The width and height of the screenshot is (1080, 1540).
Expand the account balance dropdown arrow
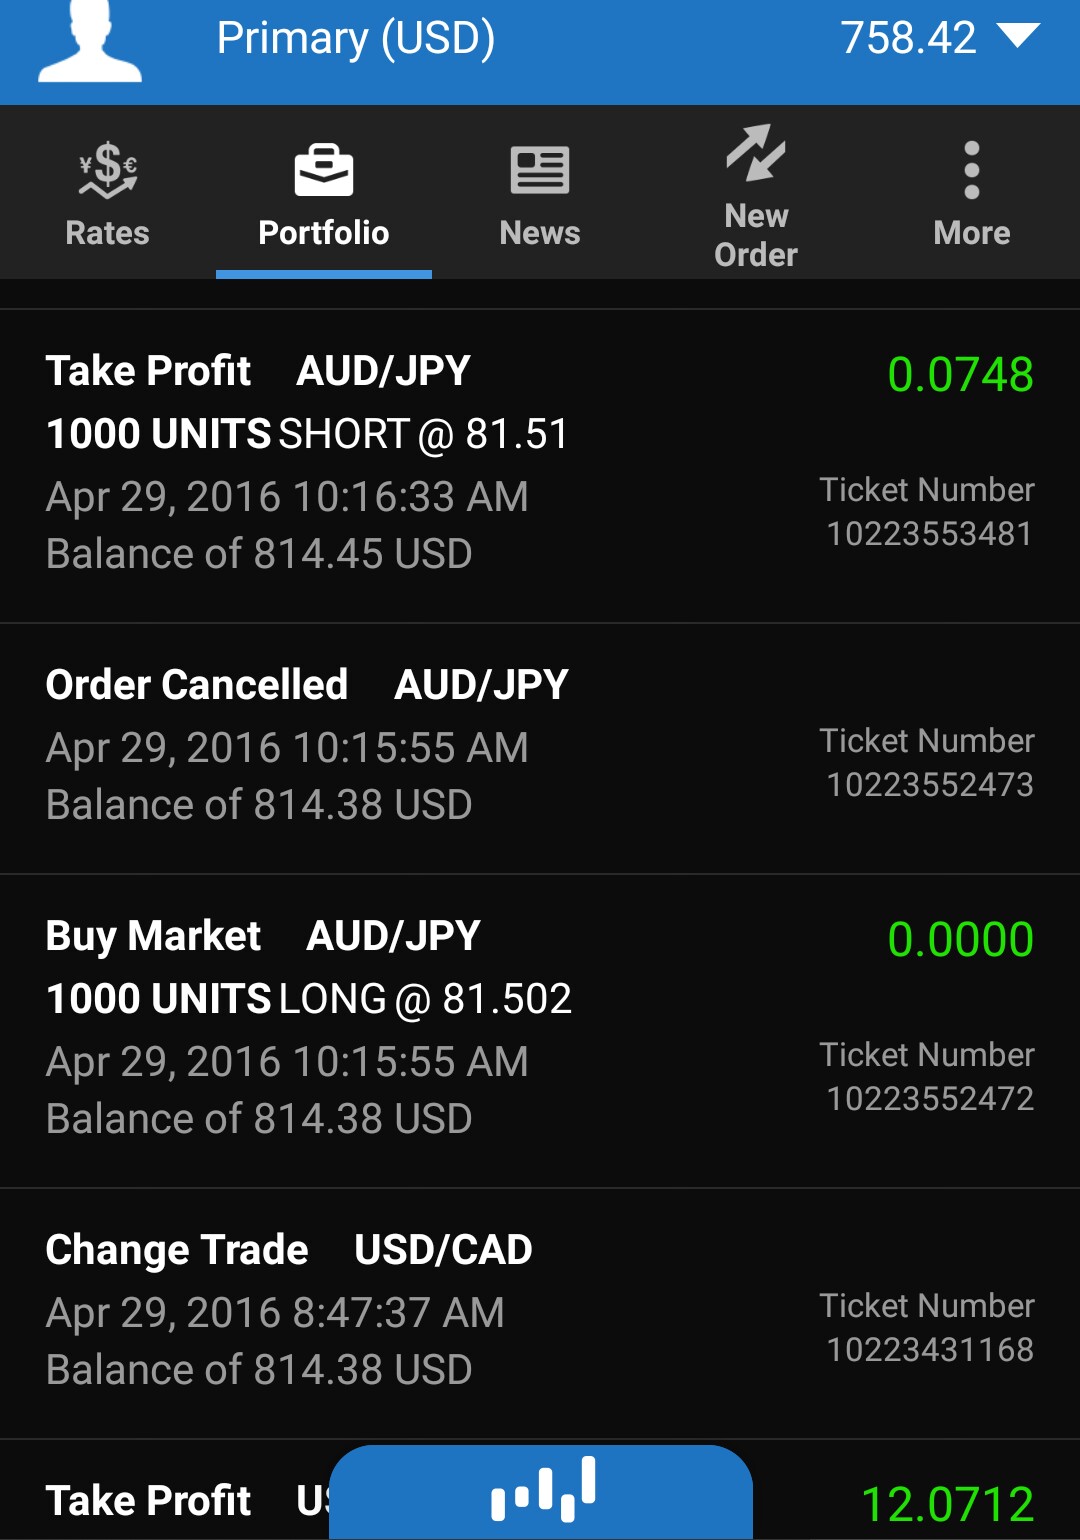coord(1019,37)
